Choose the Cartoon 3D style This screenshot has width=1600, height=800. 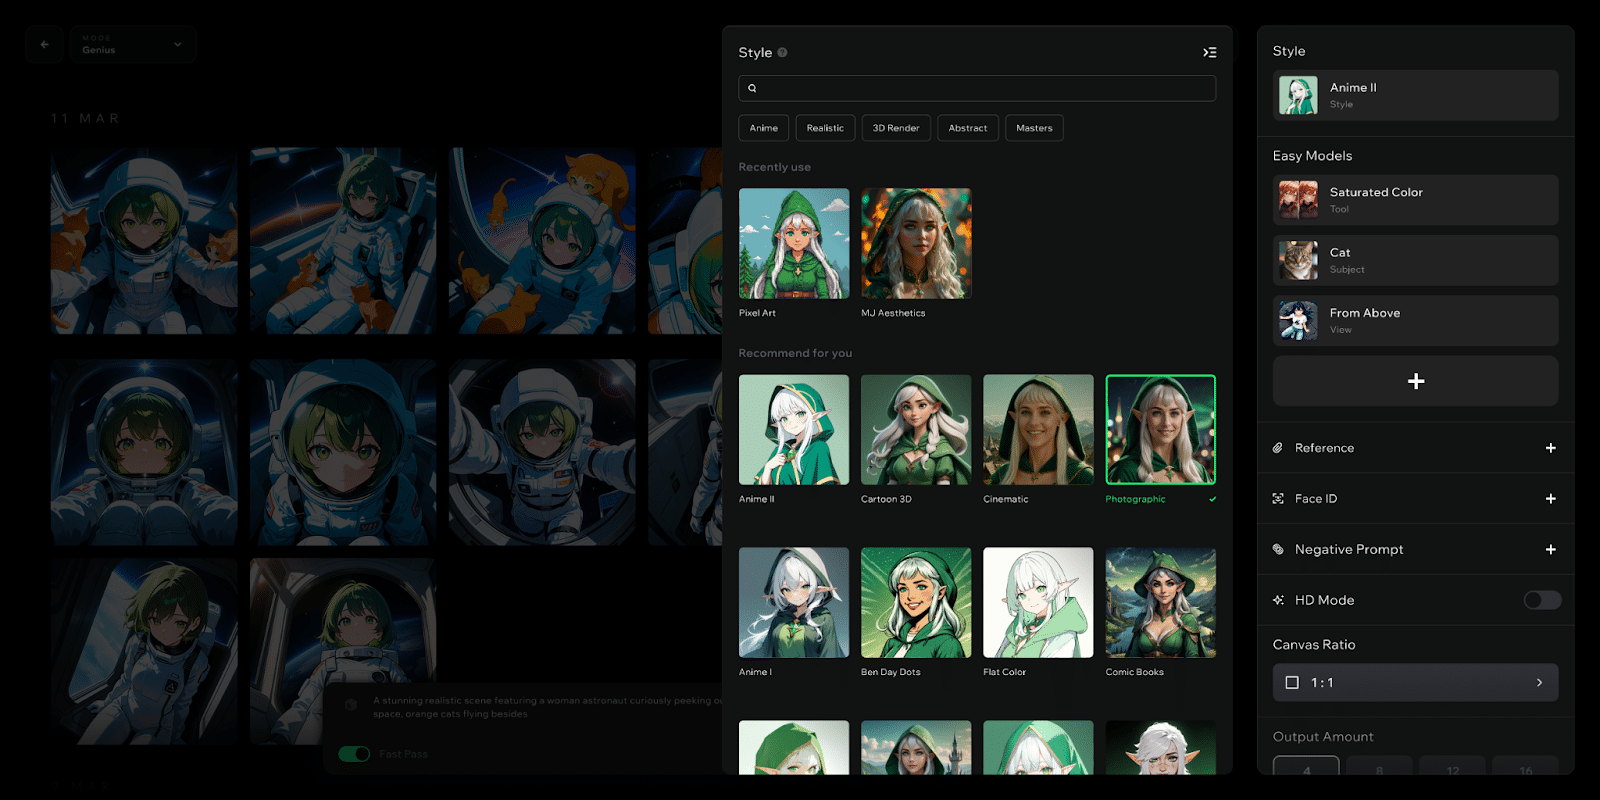click(x=916, y=430)
